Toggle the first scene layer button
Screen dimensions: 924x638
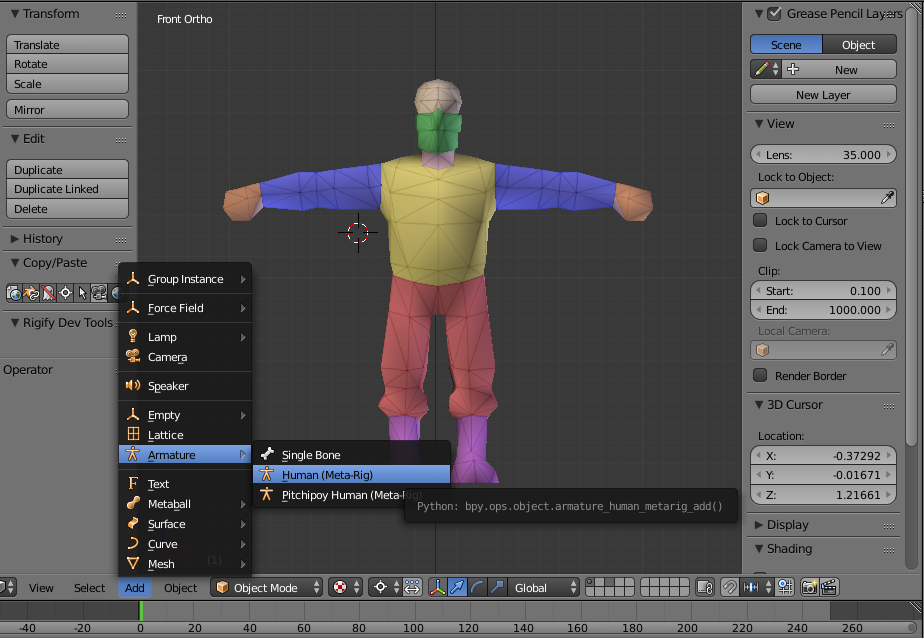point(590,583)
